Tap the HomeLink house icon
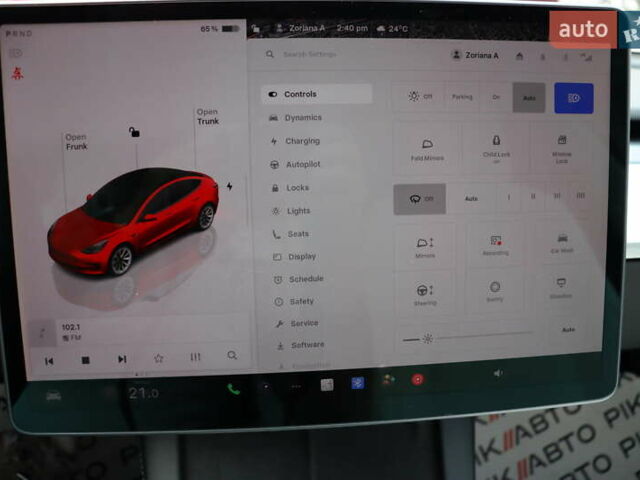Screen dimensions: 640x480 click(519, 56)
